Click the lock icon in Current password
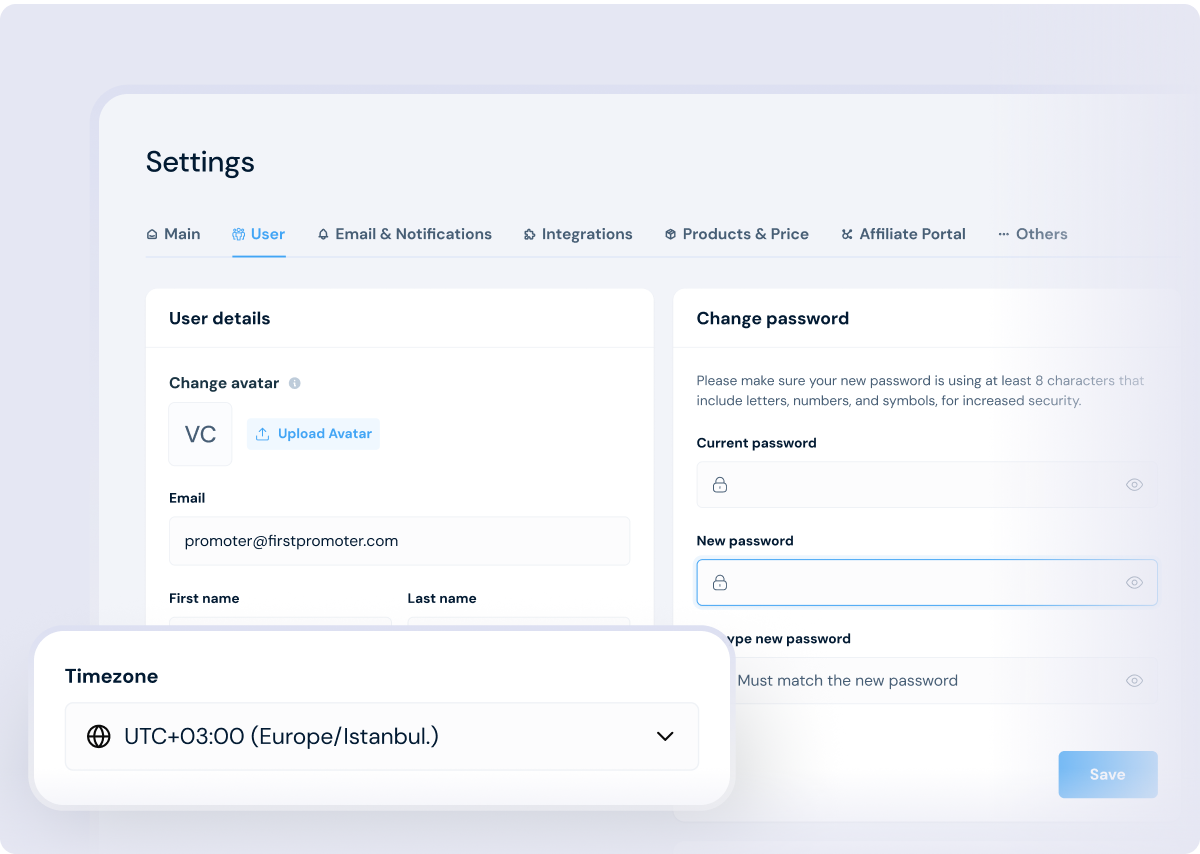Screen dimensions: 1200x854 720,485
